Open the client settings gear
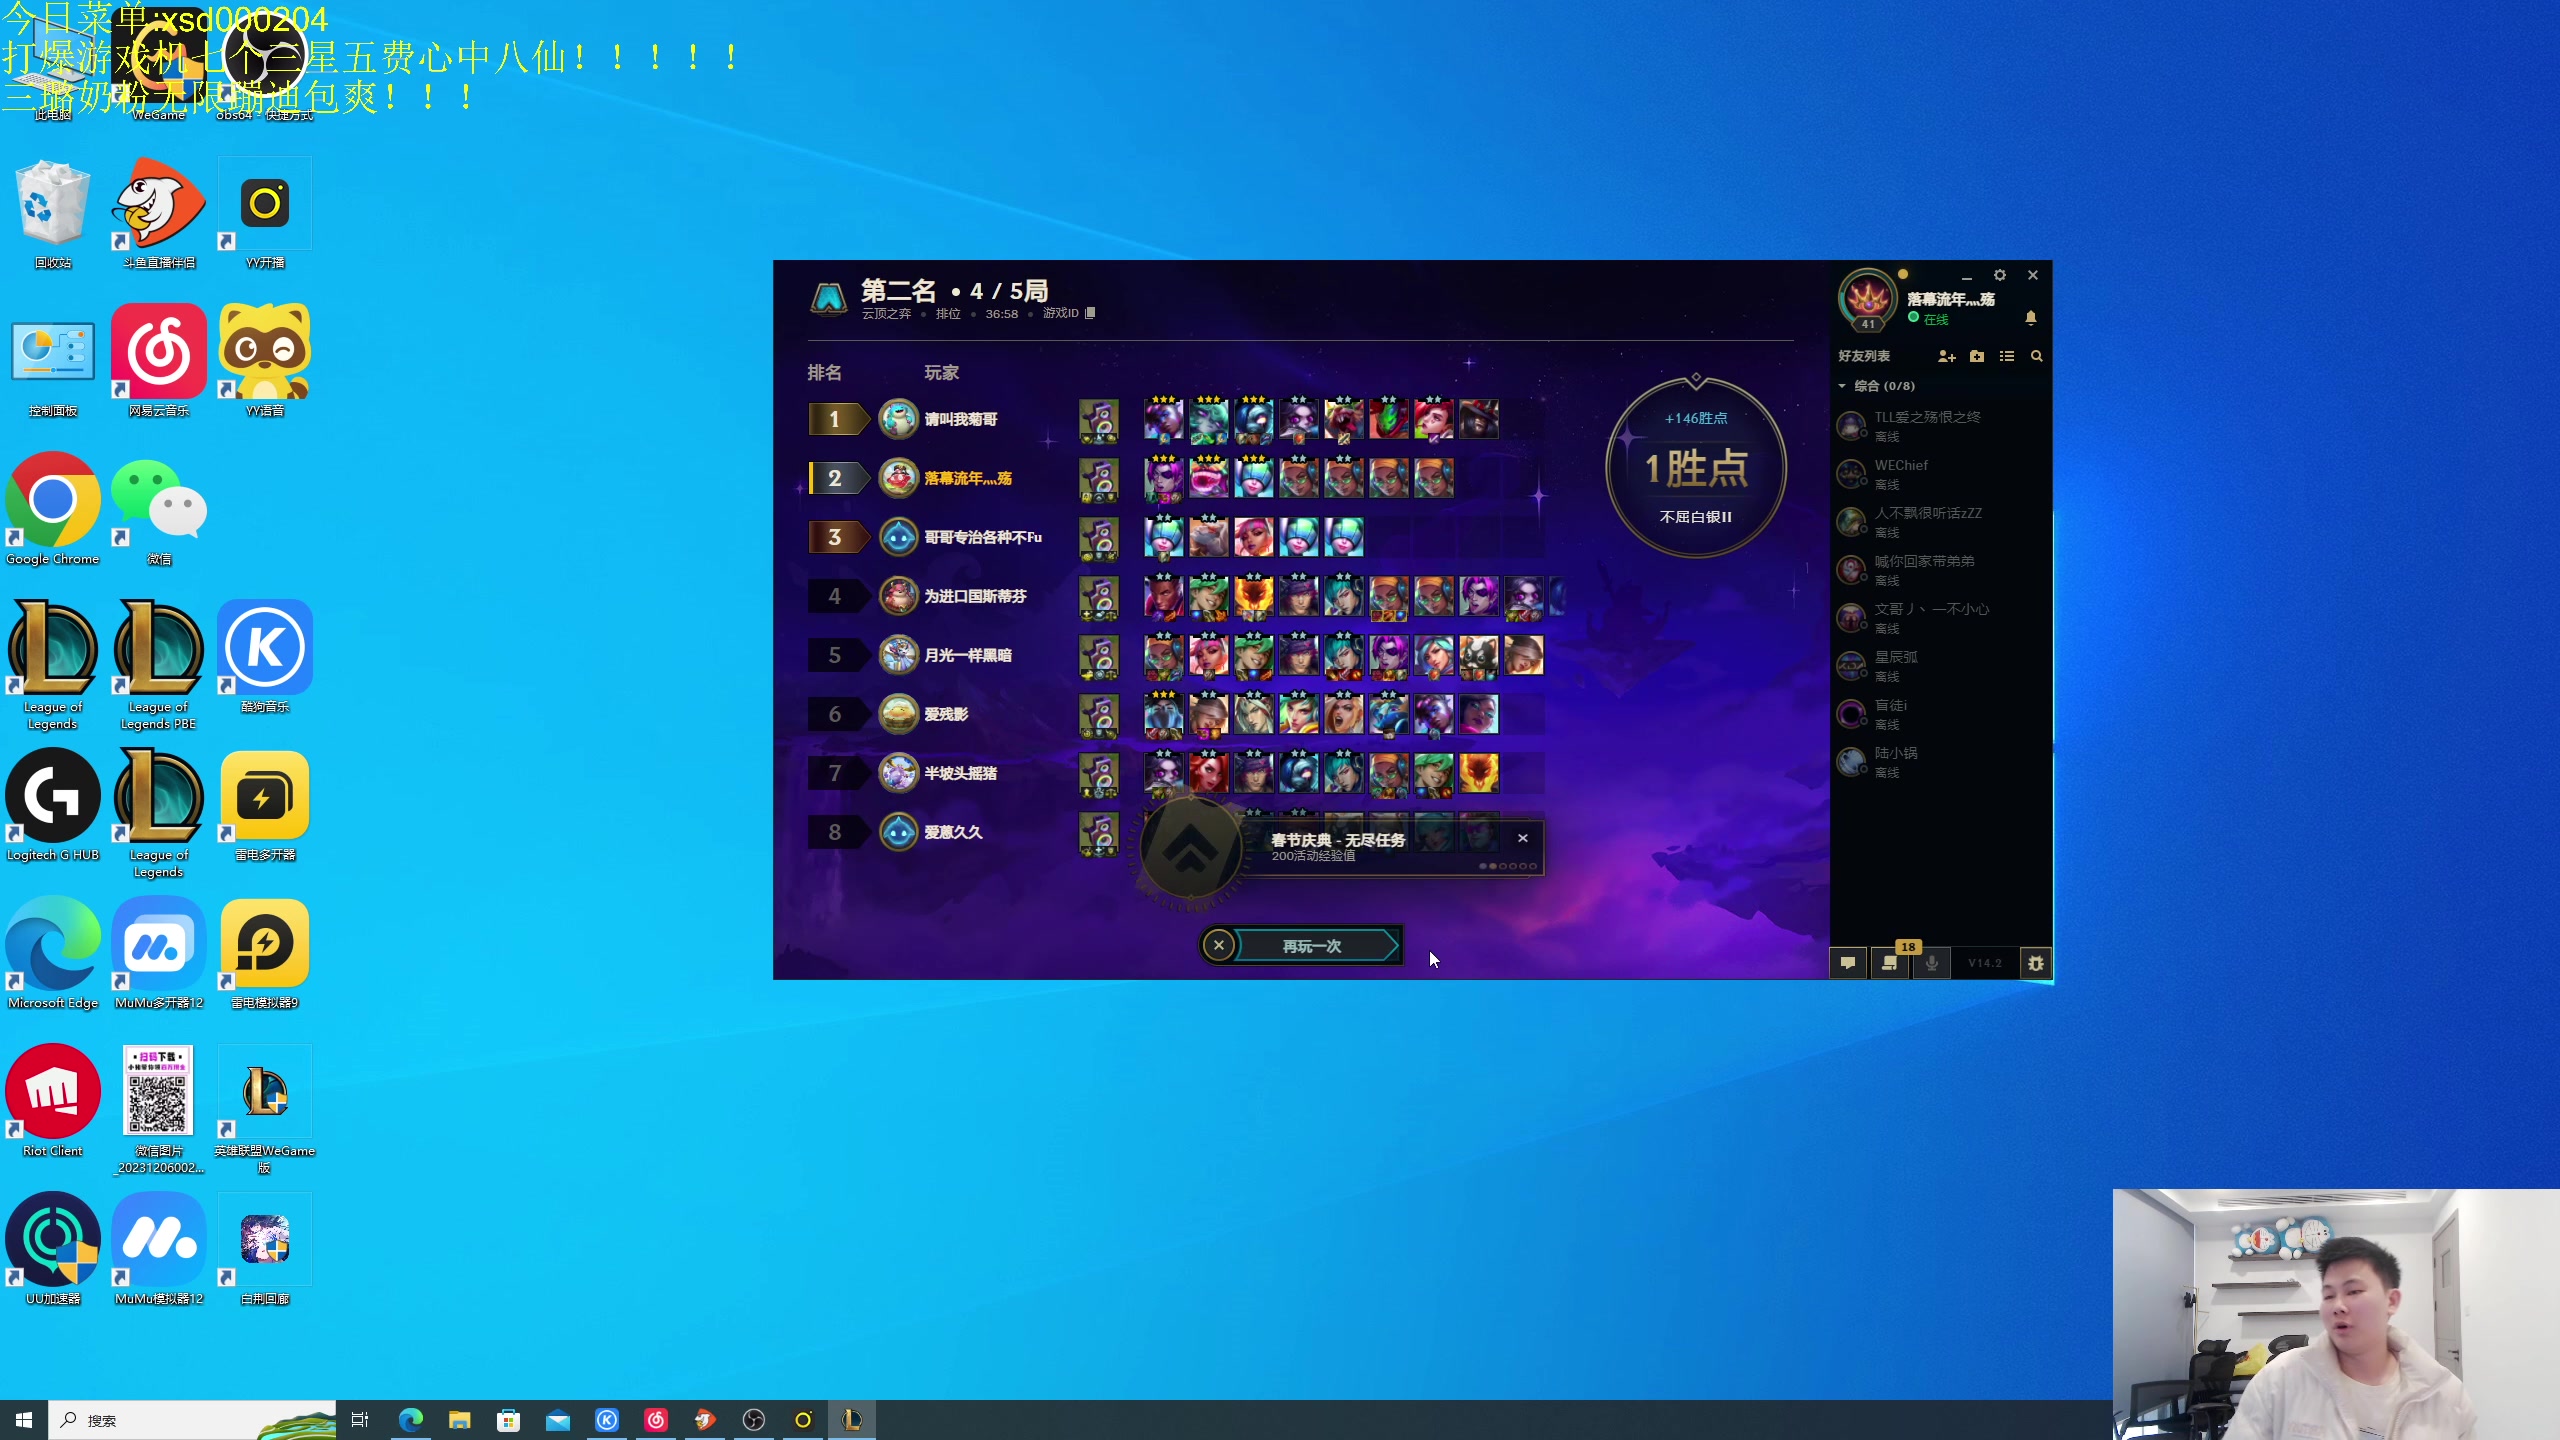This screenshot has width=2560, height=1440. pos(1999,275)
